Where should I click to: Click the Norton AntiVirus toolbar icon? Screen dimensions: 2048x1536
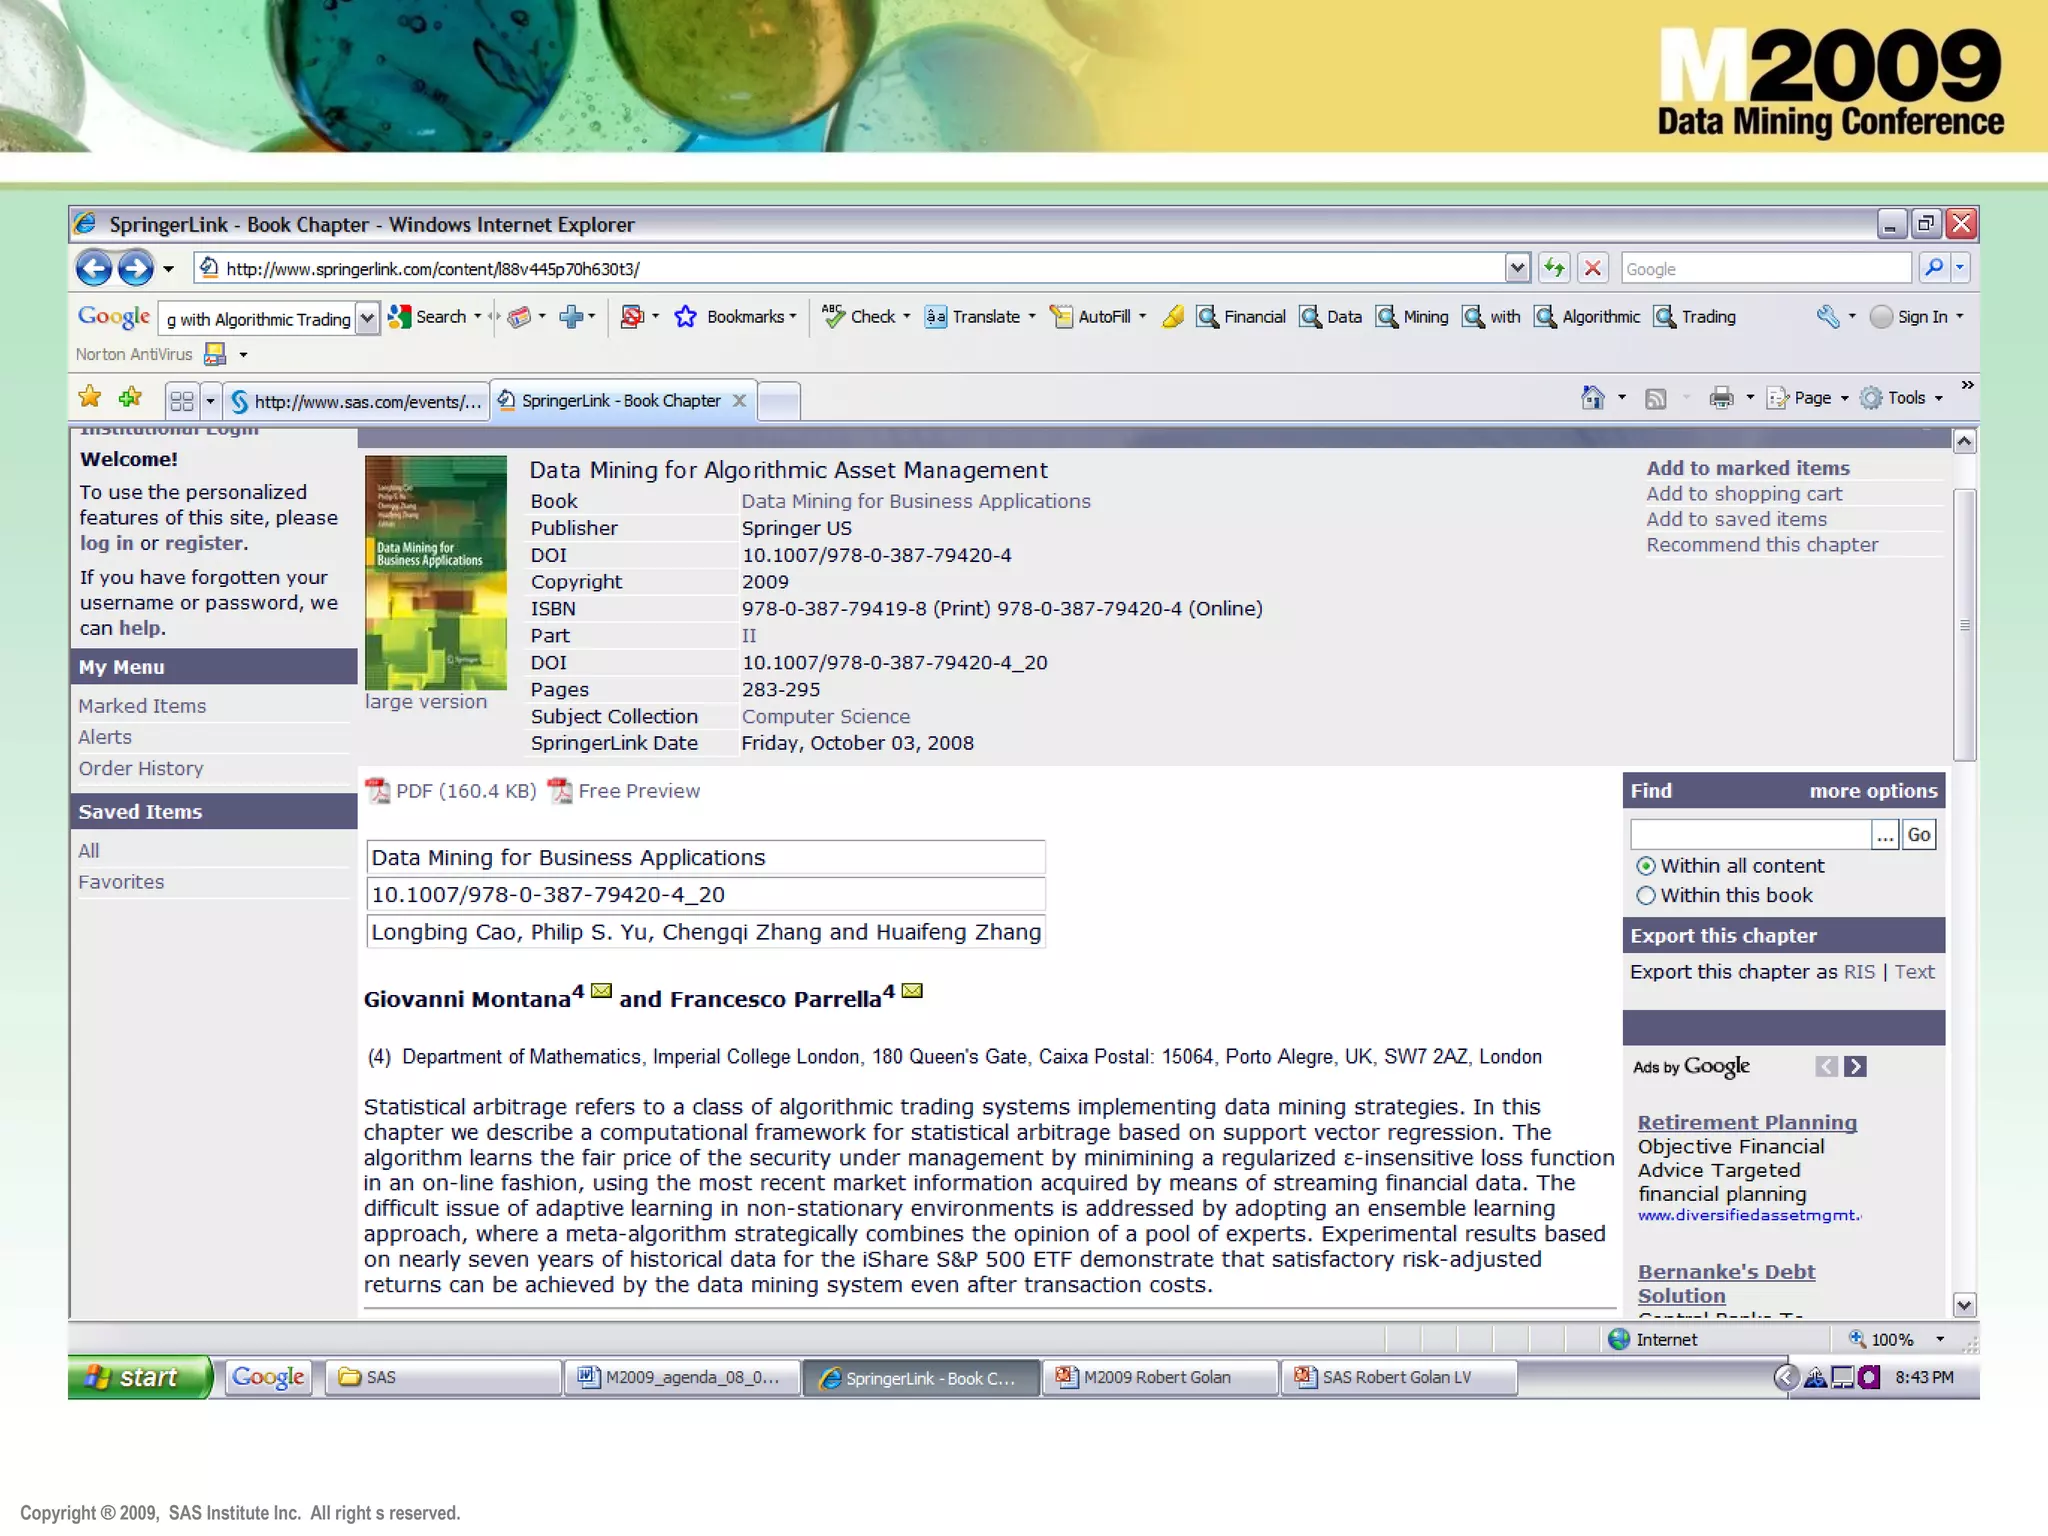215,354
